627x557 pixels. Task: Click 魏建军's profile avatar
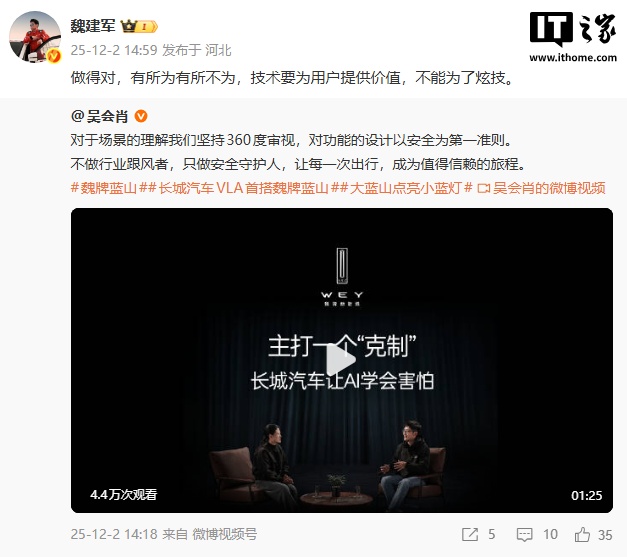pyautogui.click(x=35, y=37)
